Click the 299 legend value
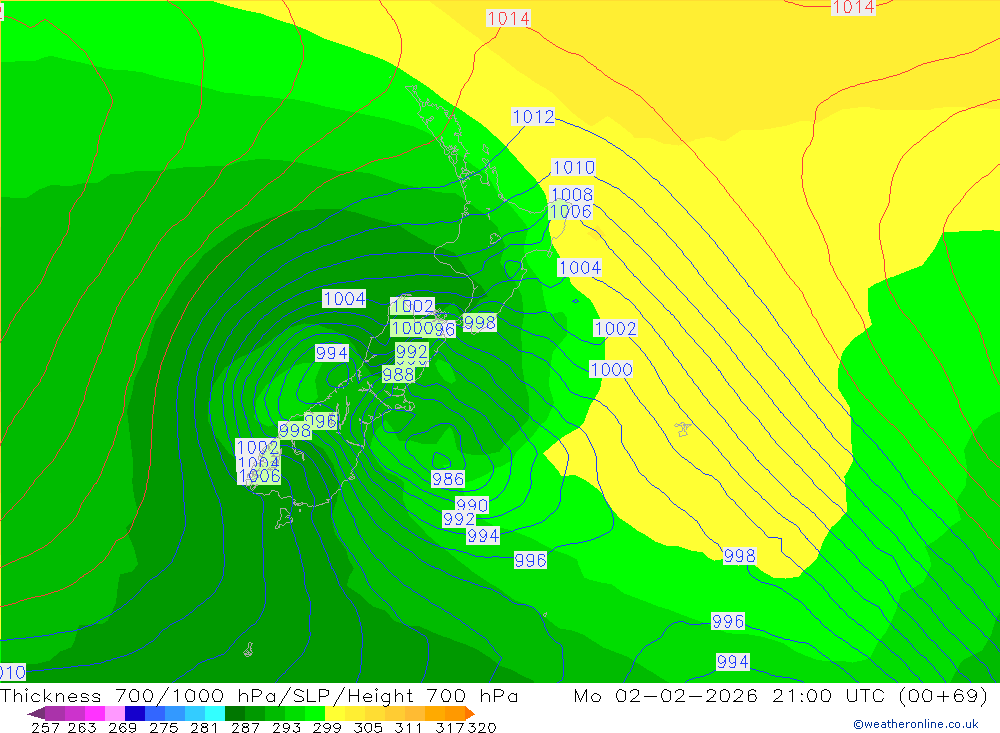Viewport: 1000px width, 733px height. point(327,727)
